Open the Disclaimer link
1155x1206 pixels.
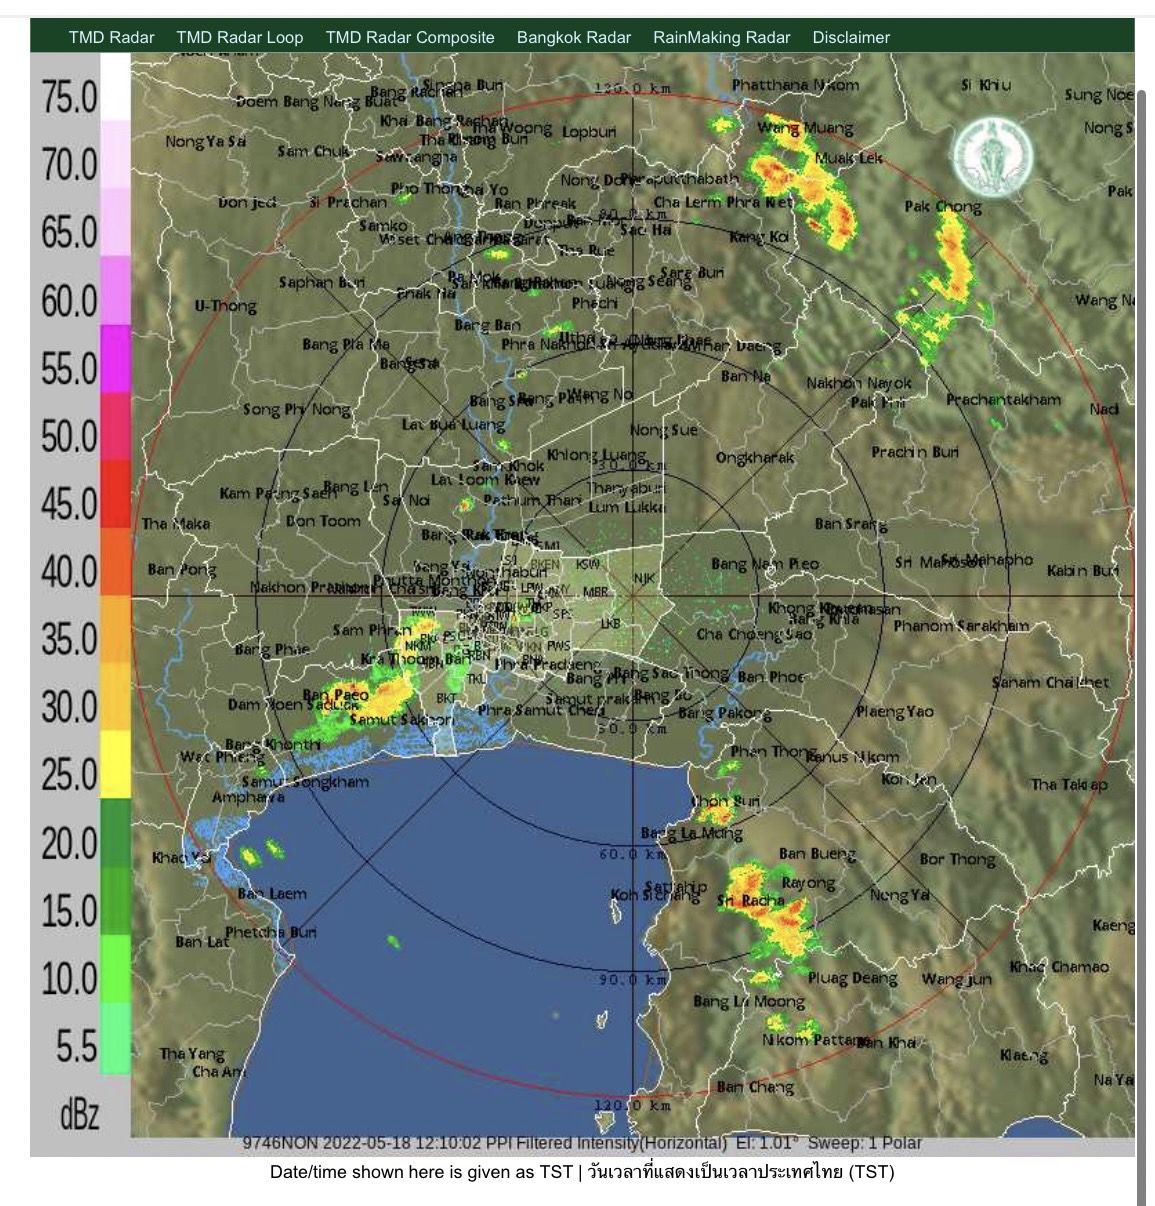[x=850, y=37]
